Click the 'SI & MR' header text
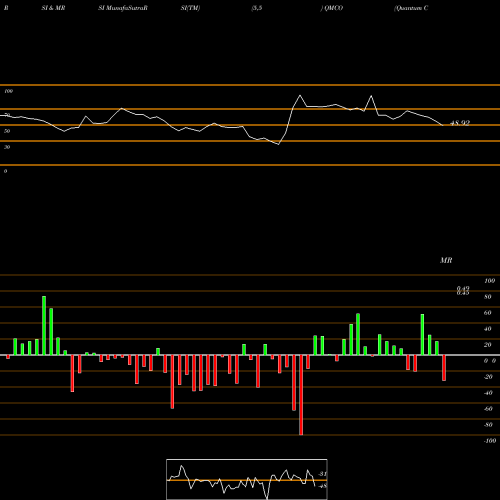500x500 pixels. click(53, 8)
